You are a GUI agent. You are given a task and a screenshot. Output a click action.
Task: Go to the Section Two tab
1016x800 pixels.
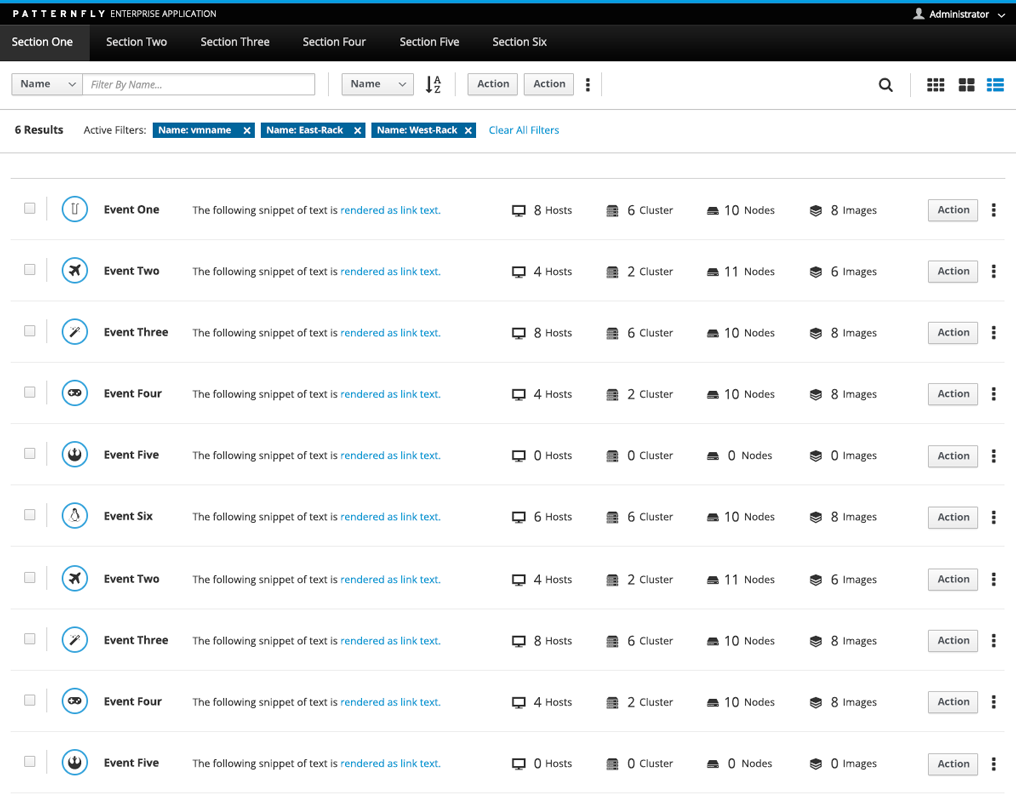click(136, 42)
